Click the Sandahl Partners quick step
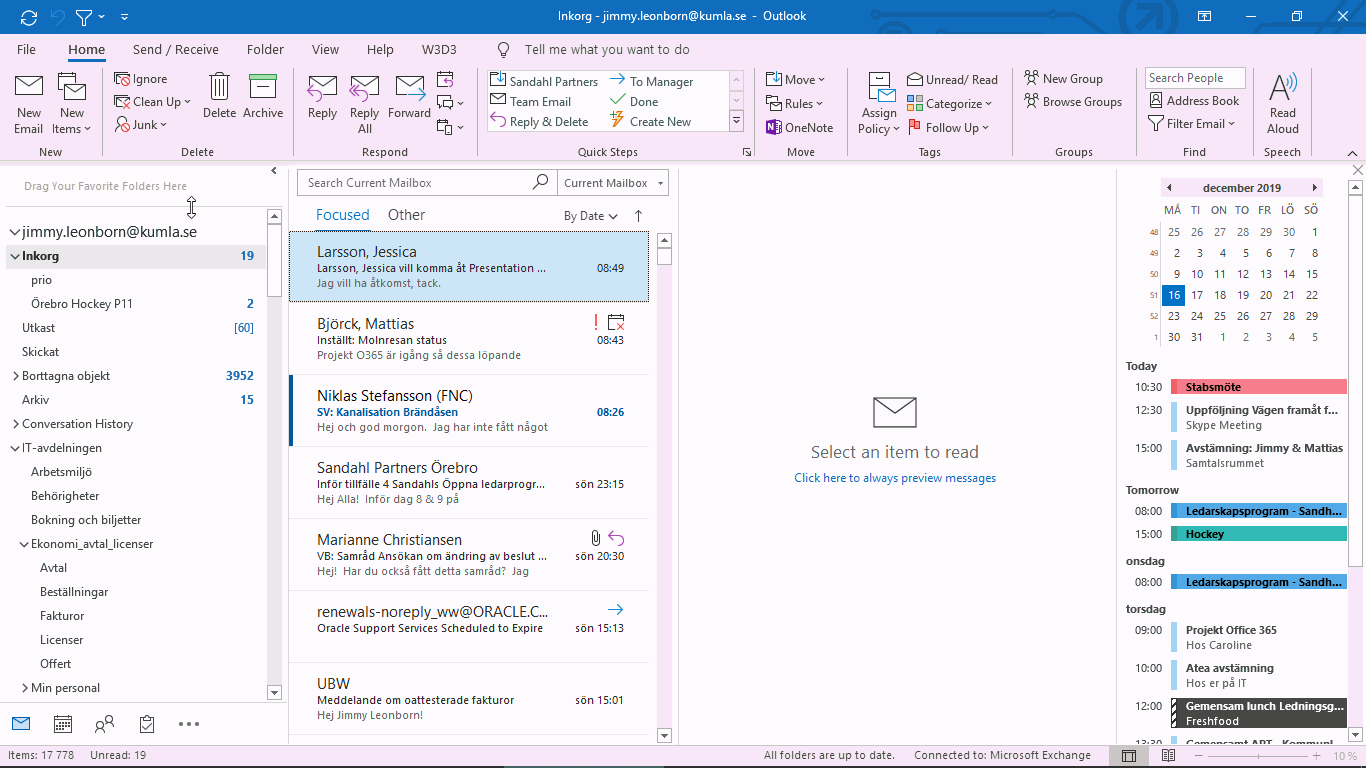This screenshot has height=768, width=1366. (543, 81)
